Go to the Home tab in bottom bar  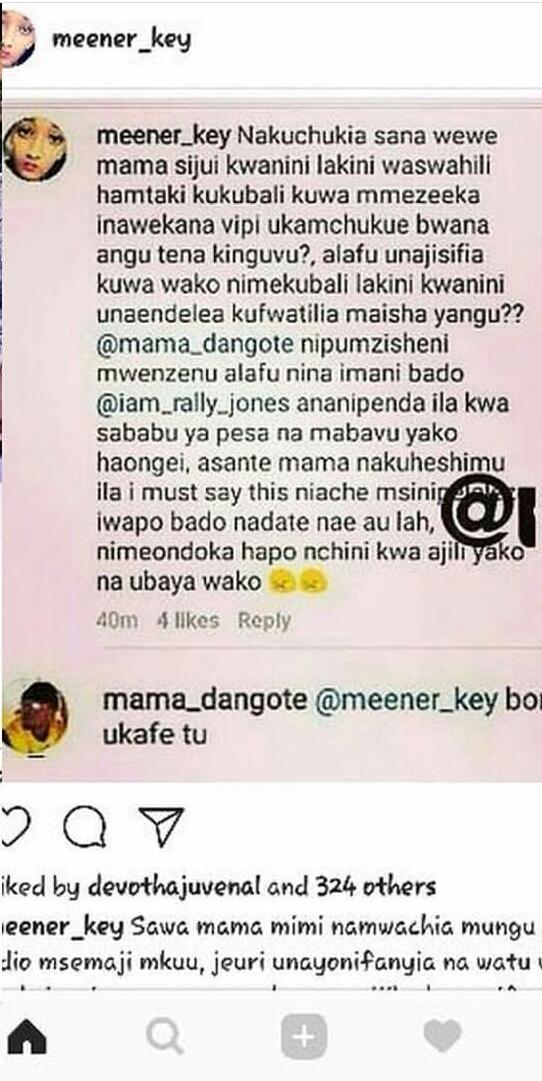pos(27,1036)
